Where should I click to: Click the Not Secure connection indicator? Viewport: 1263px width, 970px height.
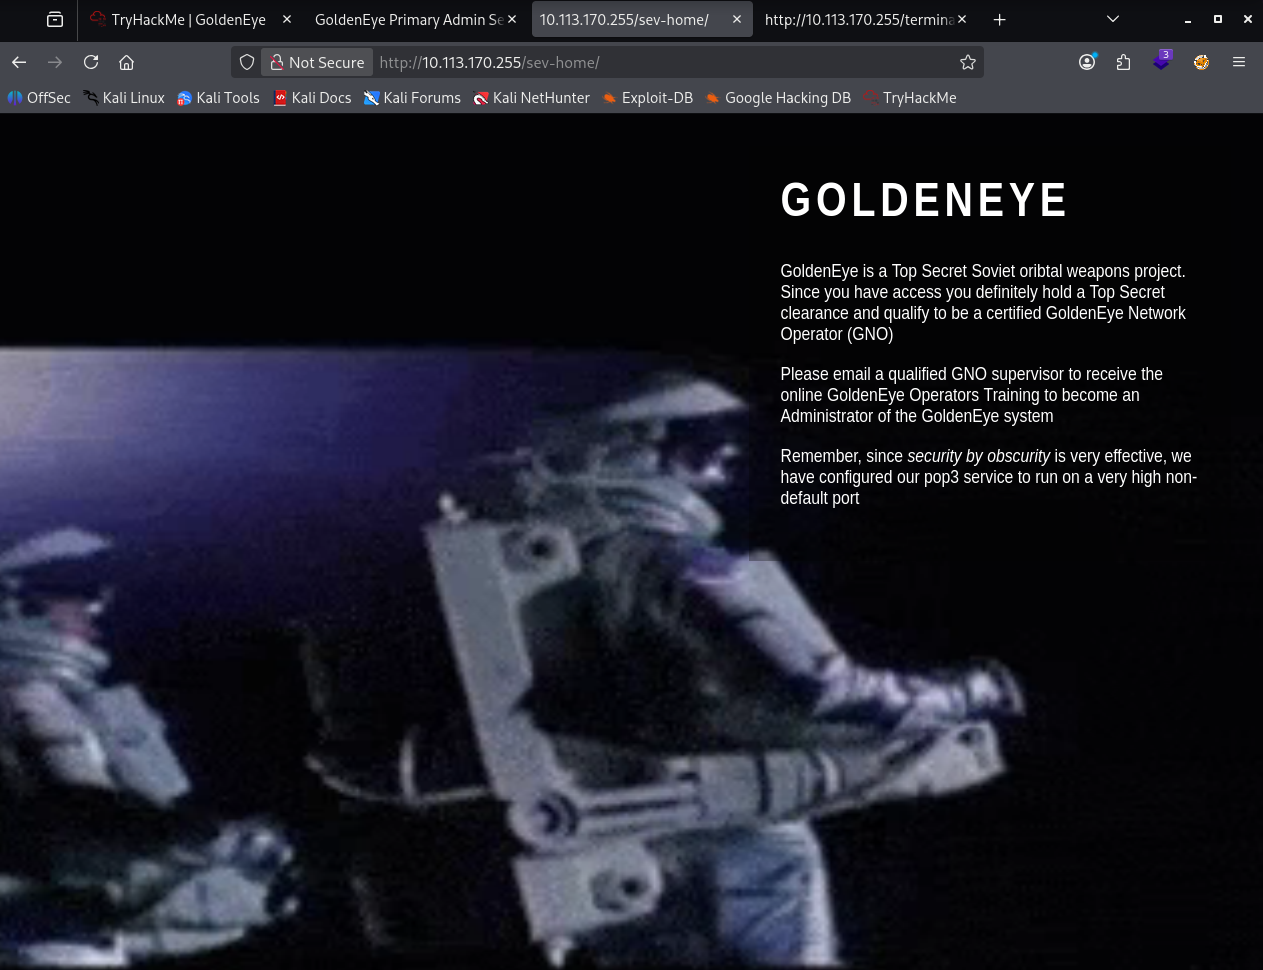(317, 62)
